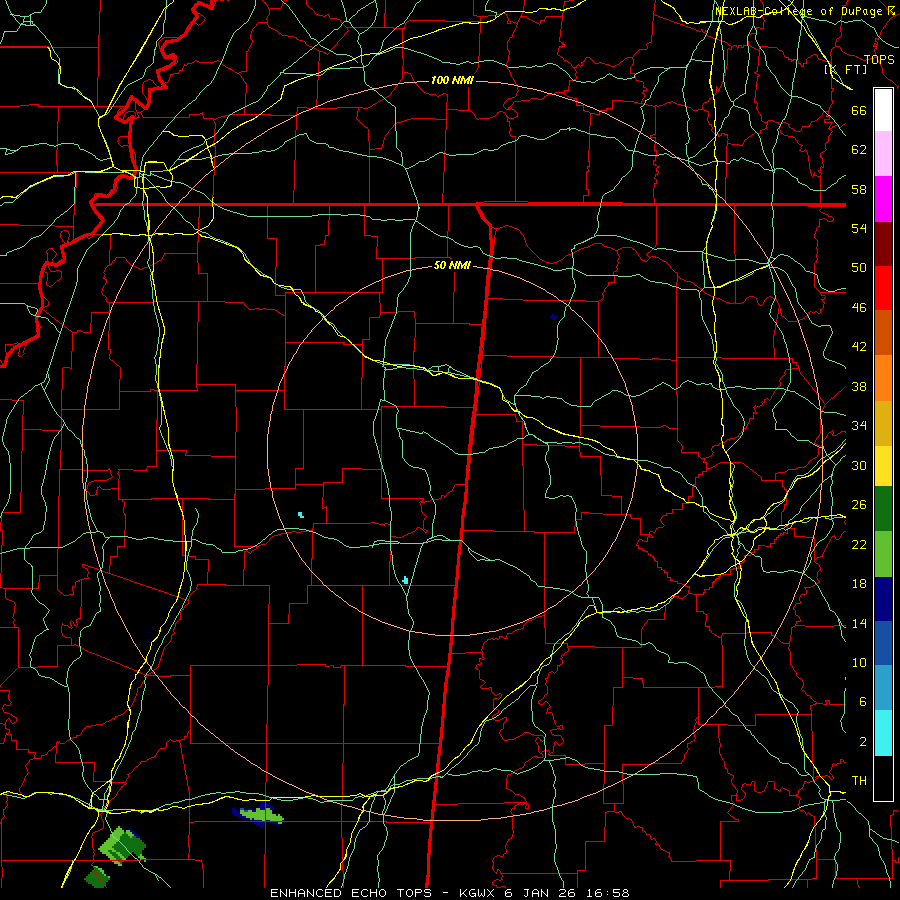Click the 'TH' legend label
This screenshot has height=900, width=900.
coord(859,781)
